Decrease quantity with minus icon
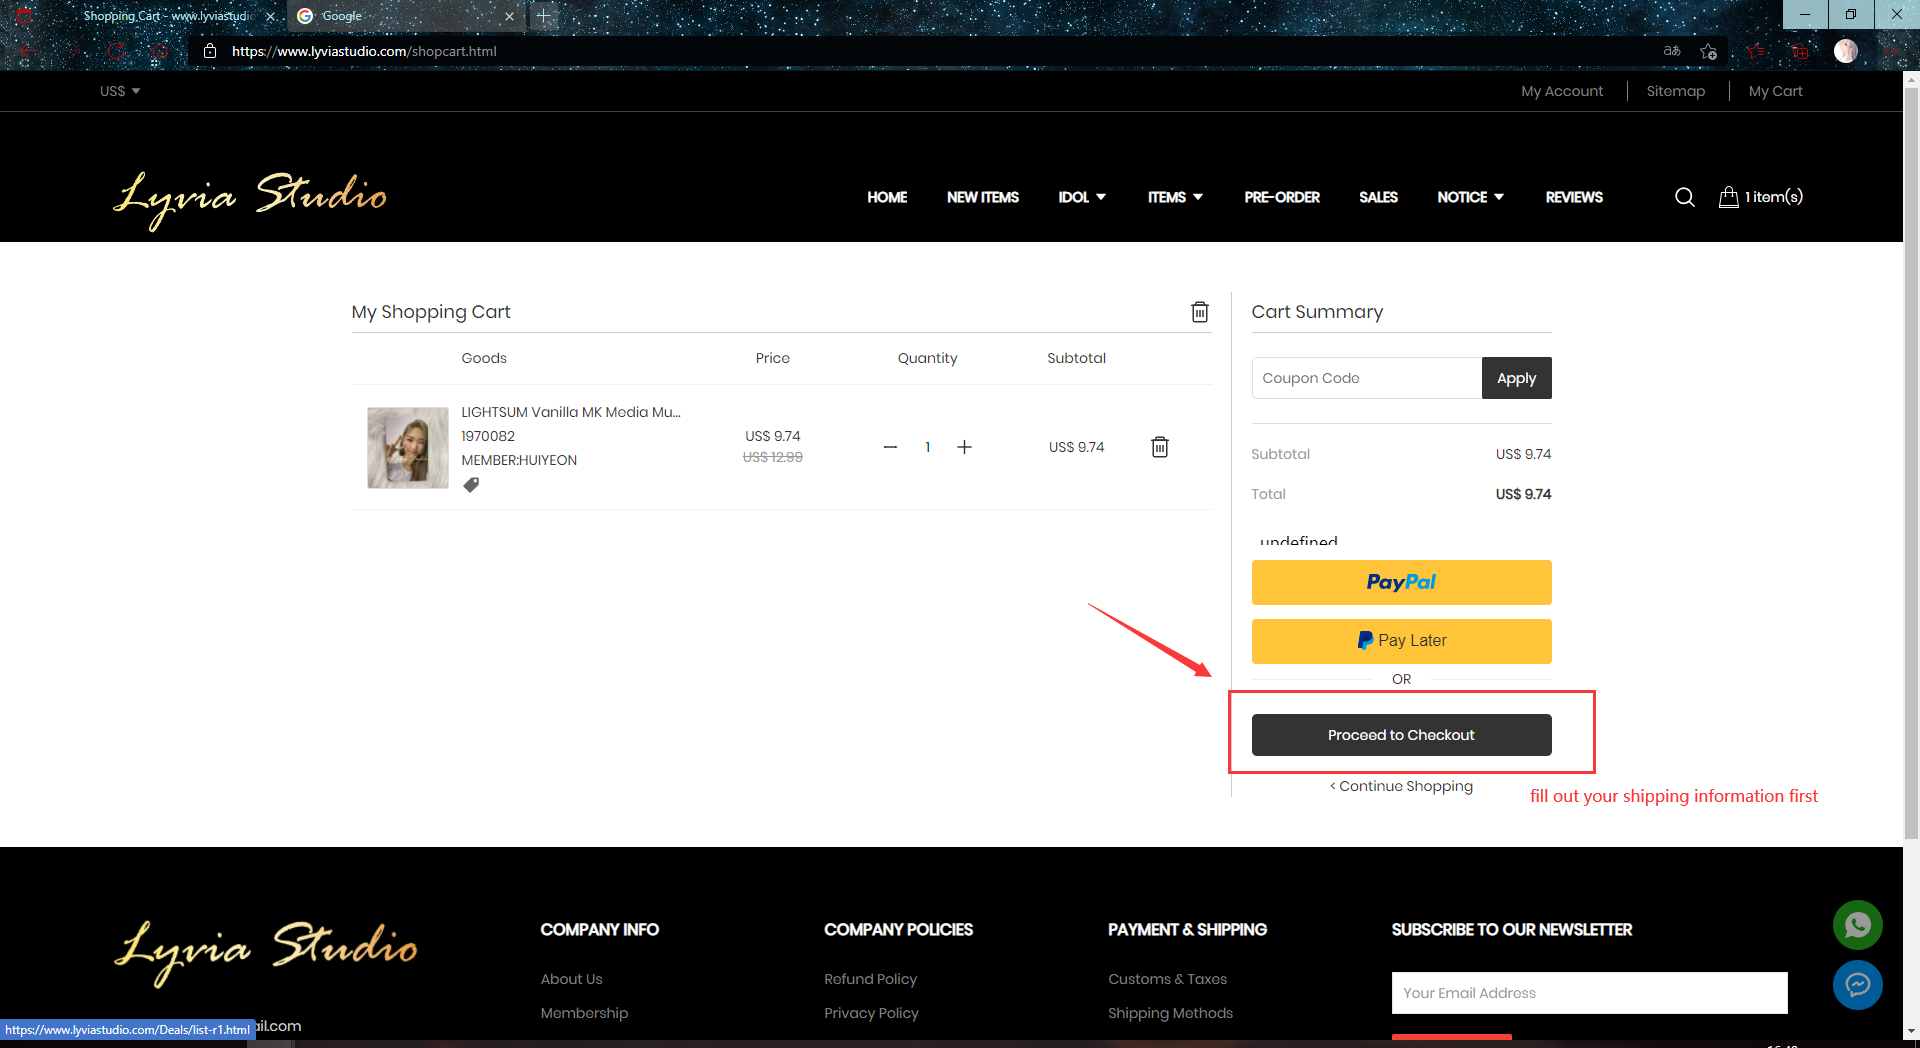The width and height of the screenshot is (1920, 1048). point(890,447)
